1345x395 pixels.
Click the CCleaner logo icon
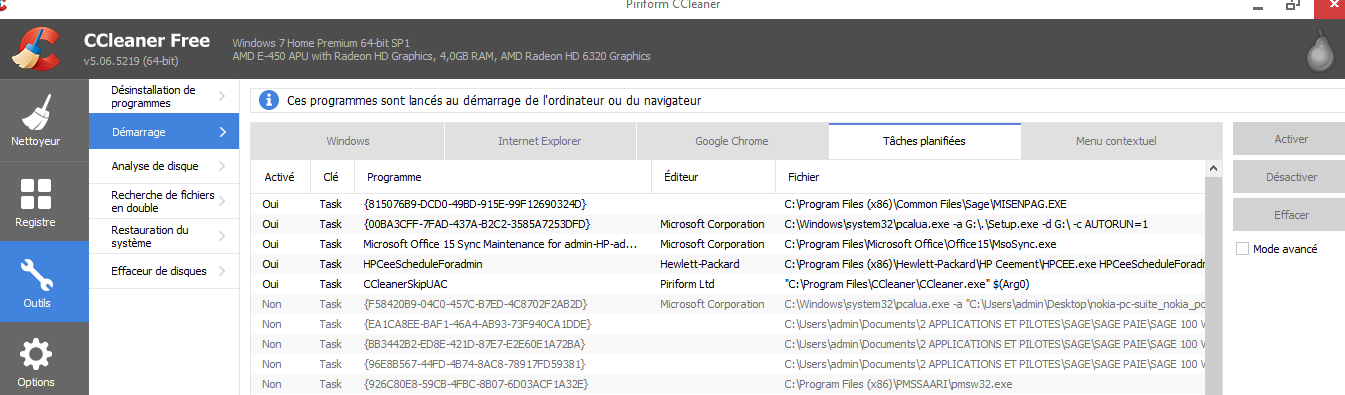35,50
